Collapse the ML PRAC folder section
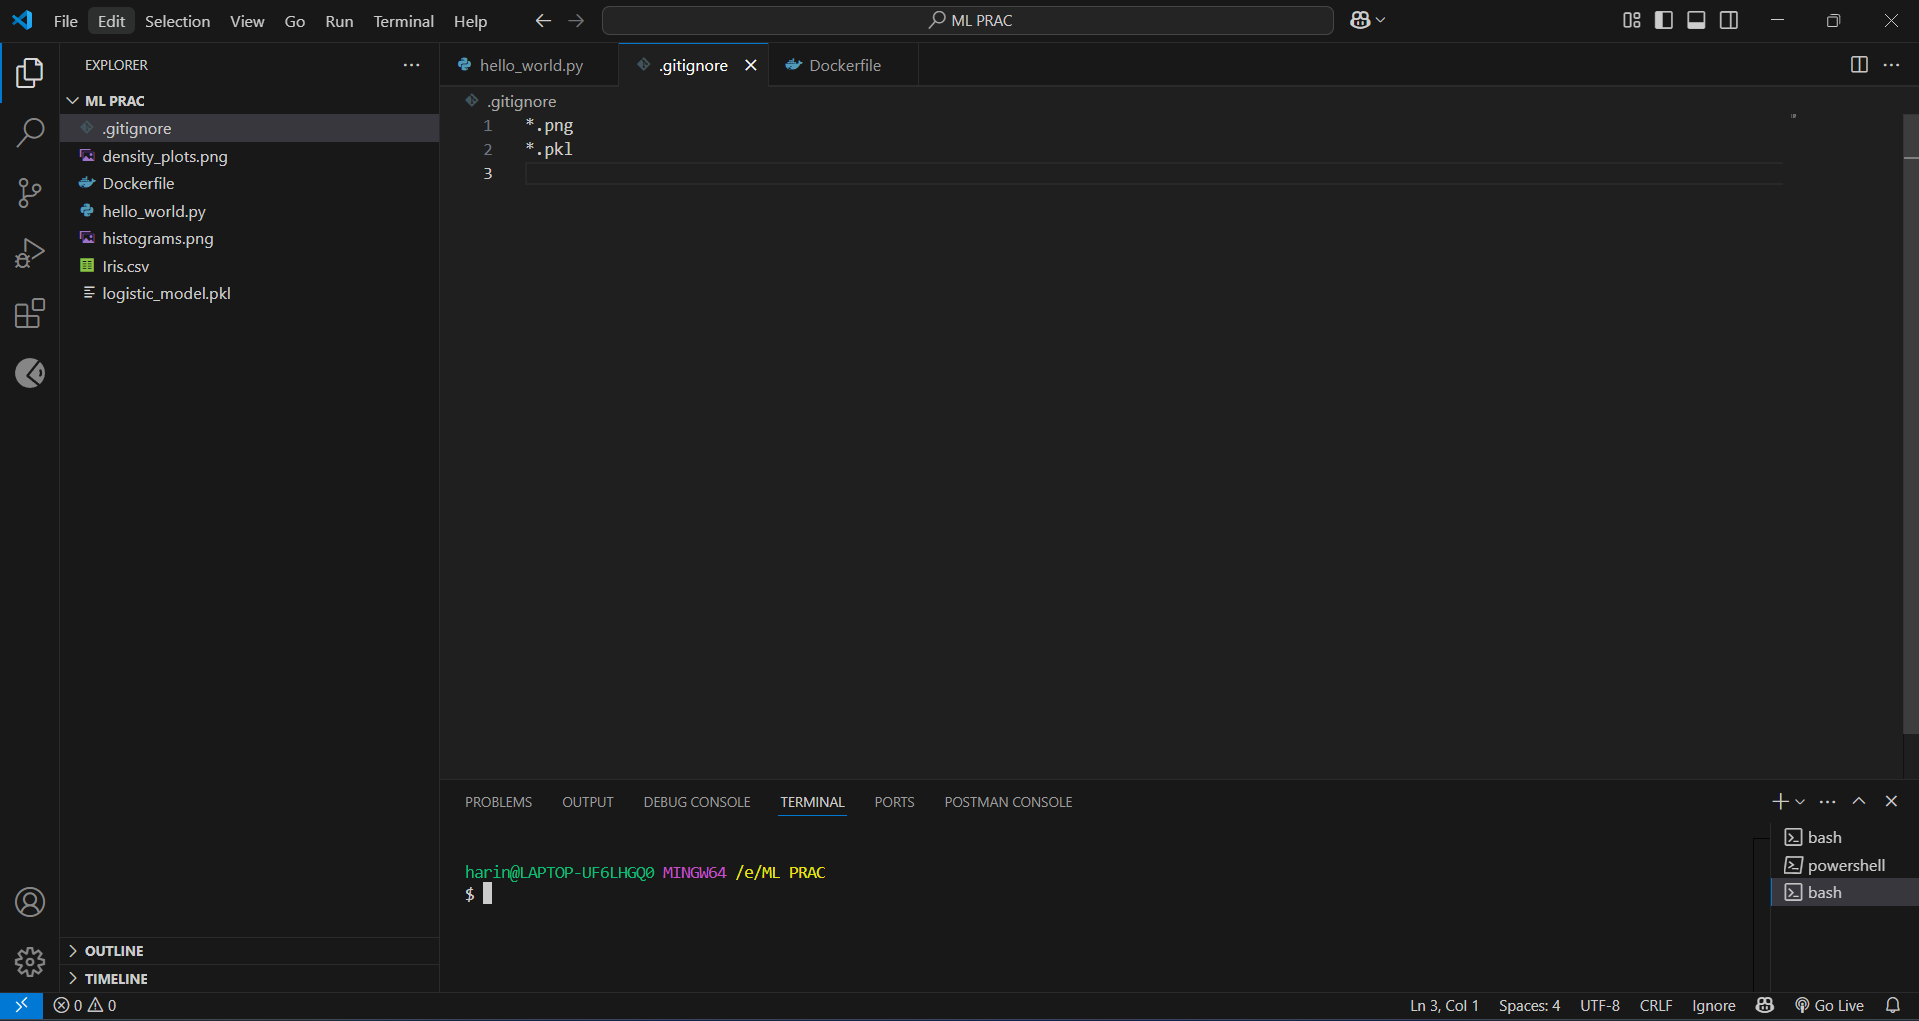1919x1021 pixels. pyautogui.click(x=250, y=101)
